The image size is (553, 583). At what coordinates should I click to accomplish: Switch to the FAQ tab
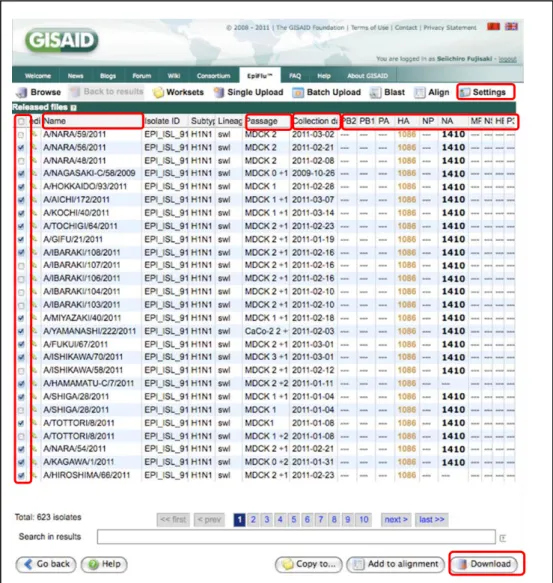[295, 76]
